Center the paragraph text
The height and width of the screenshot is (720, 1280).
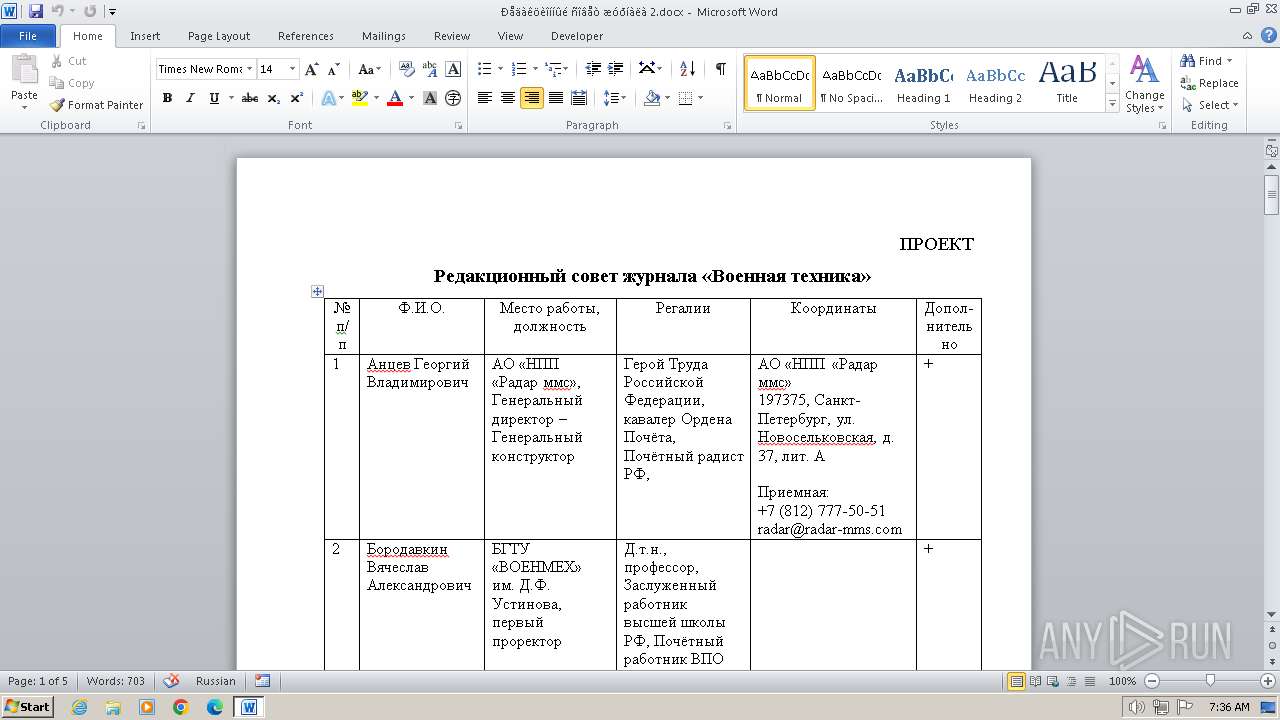pos(508,98)
